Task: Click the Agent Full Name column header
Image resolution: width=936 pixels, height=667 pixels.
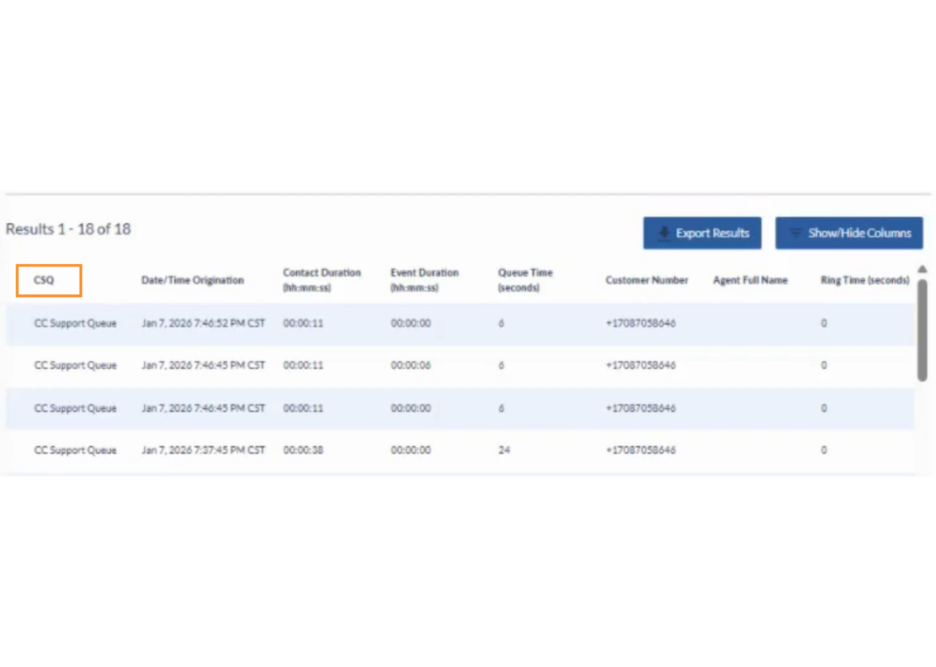Action: point(750,281)
